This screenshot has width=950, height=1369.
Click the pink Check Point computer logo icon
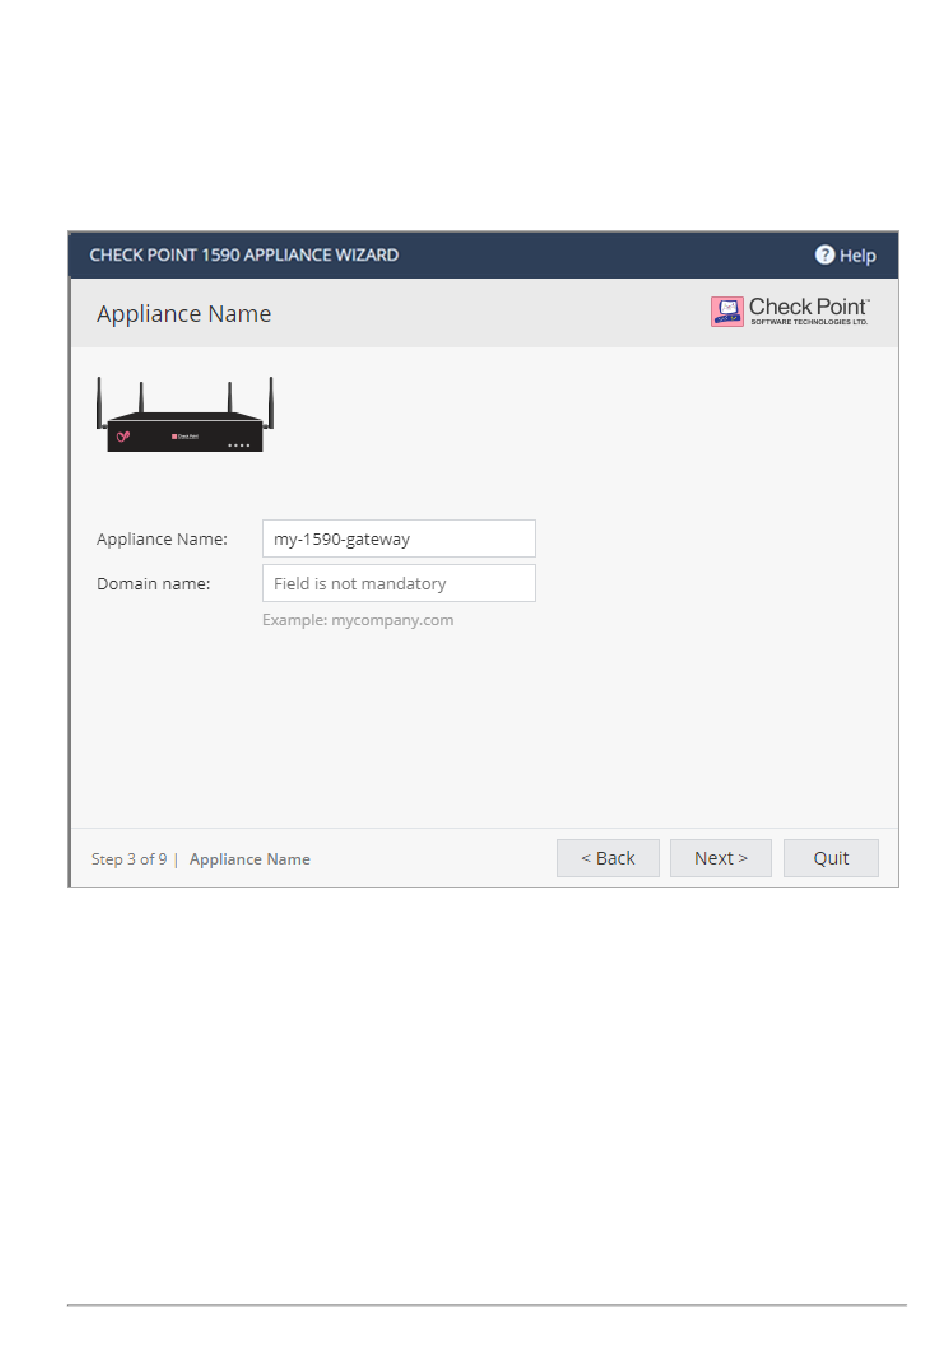tap(727, 311)
